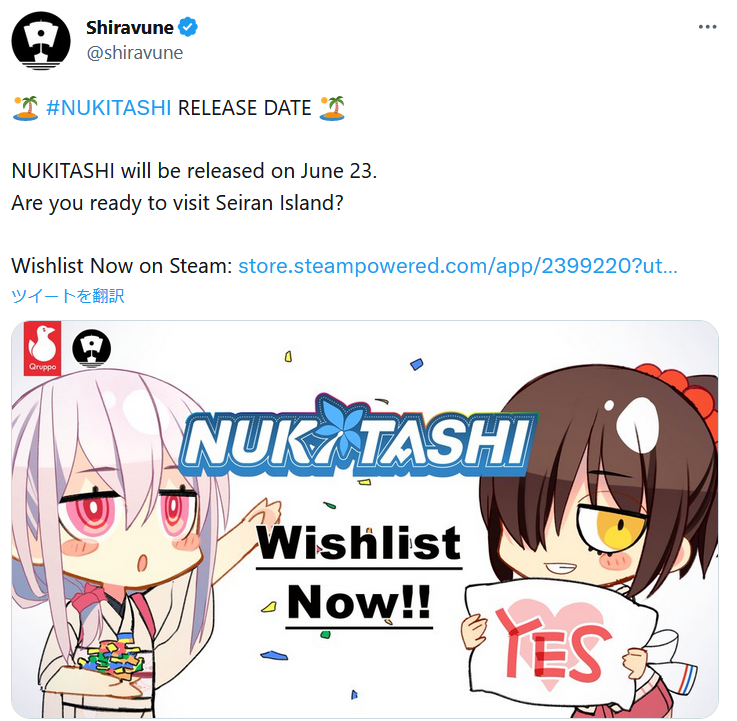The image size is (737, 721).
Task: Click the red Qruppo duck logo
Action: (x=42, y=348)
